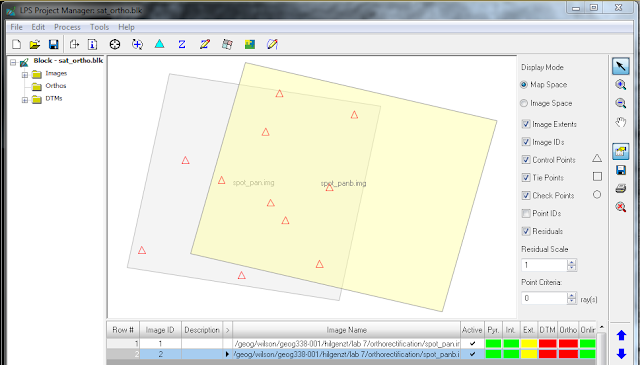Screen dimensions: 640x365
Task: Move row up with blue up arrow
Action: (621, 336)
